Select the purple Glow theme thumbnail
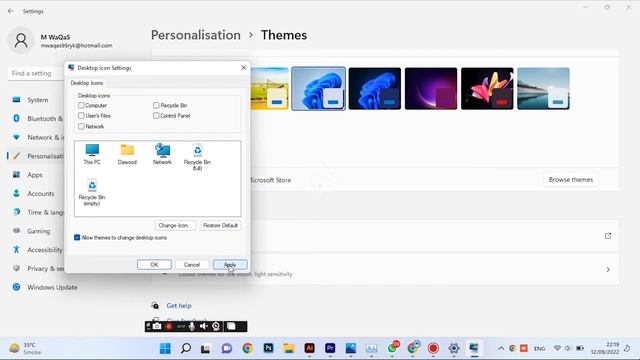640x360 pixels. (x=431, y=89)
